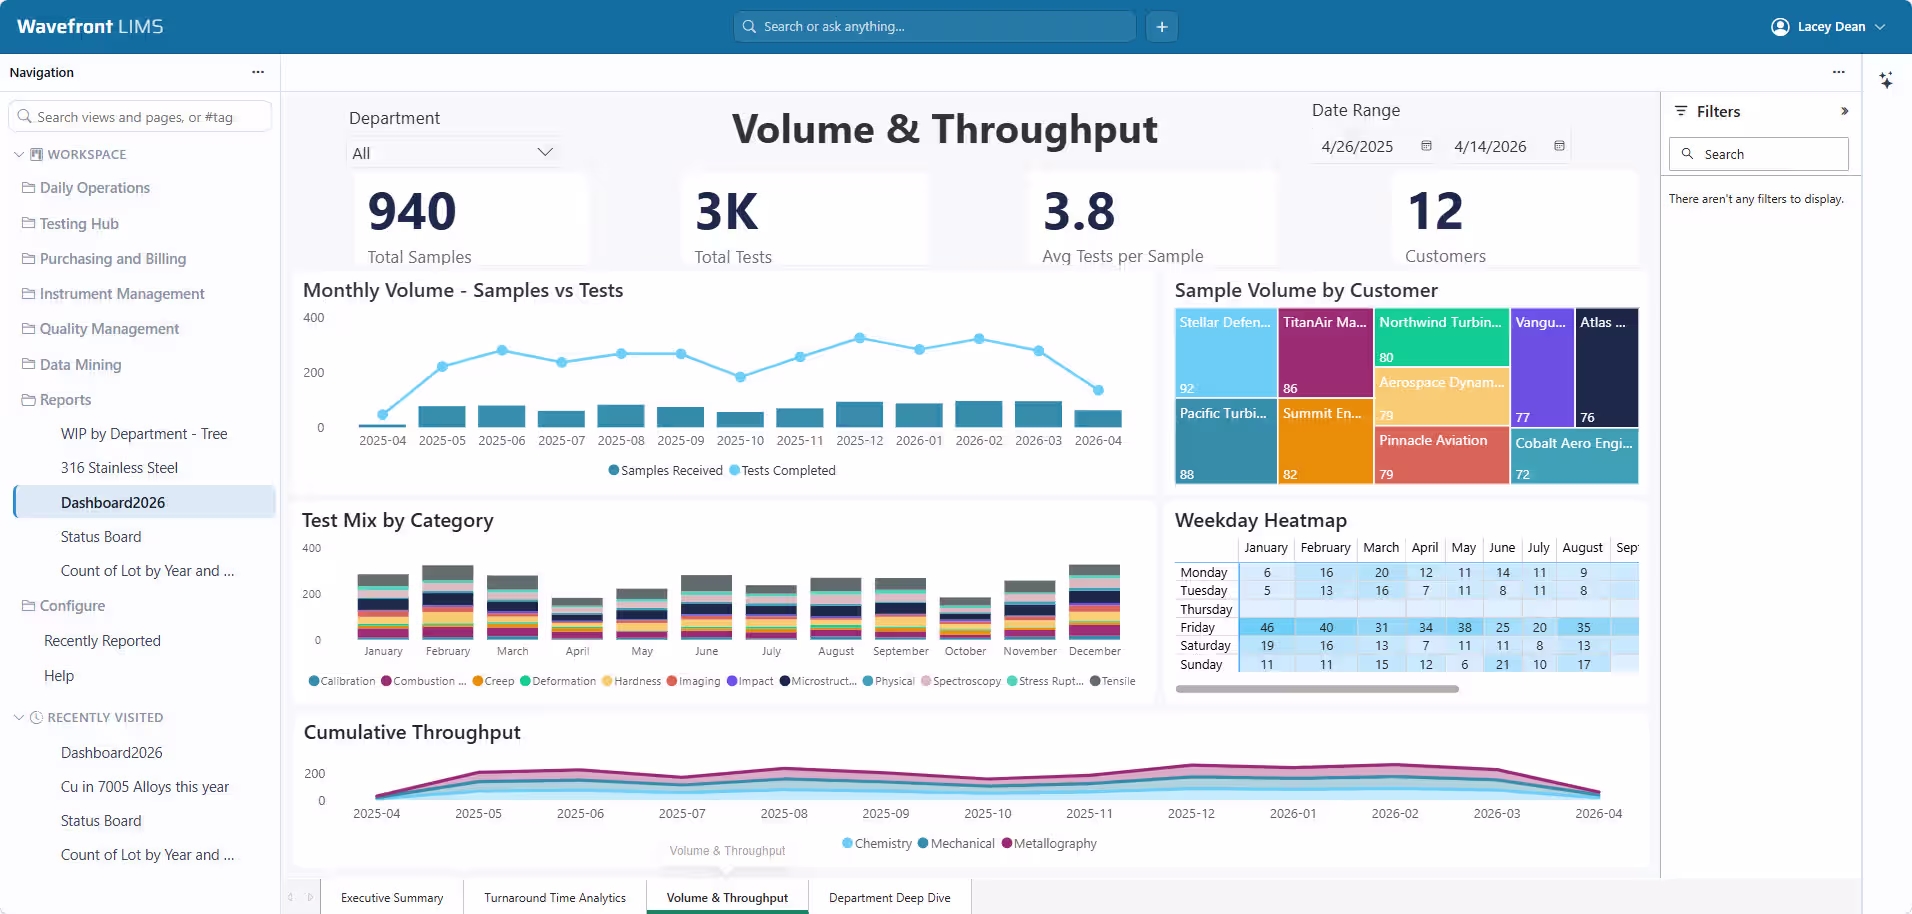
Task: Open 316 Stainless Steel report
Action: [x=119, y=468]
